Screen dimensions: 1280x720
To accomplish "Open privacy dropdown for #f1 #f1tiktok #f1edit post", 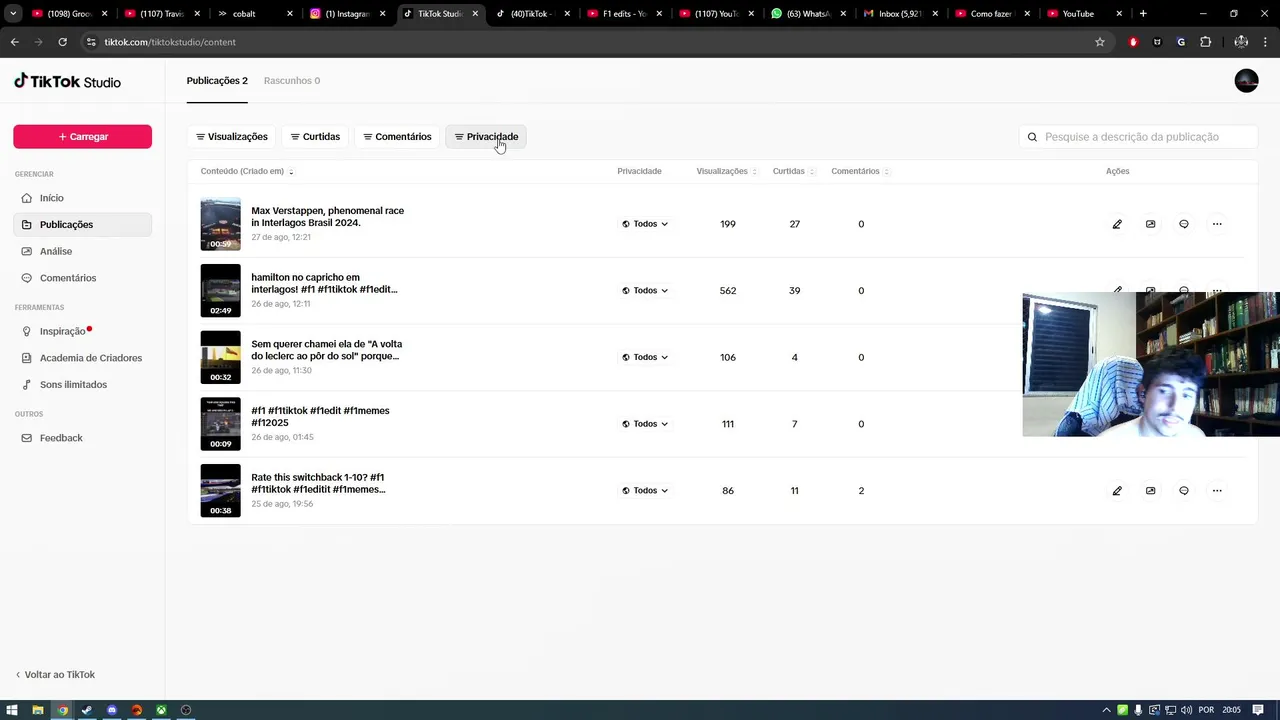I will (x=645, y=424).
